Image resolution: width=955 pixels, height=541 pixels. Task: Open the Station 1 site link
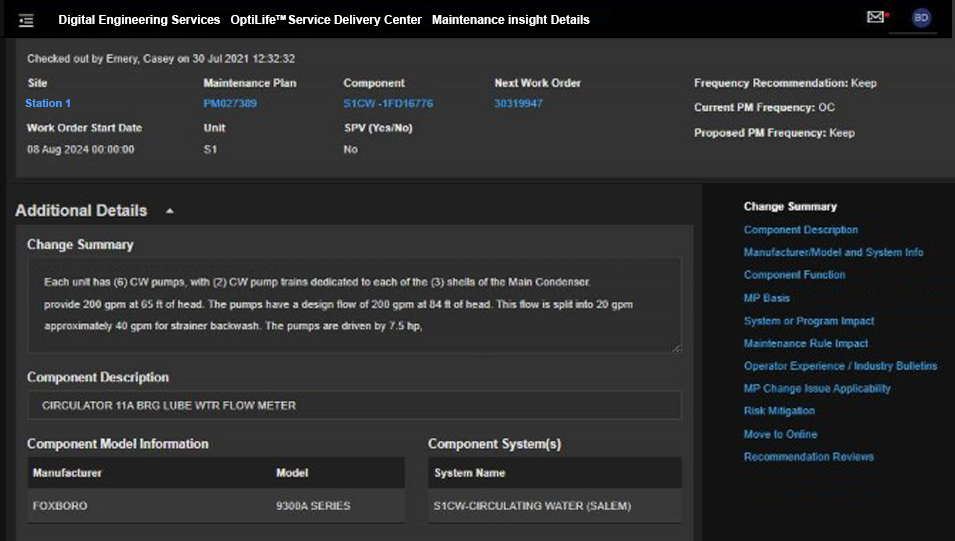point(48,104)
